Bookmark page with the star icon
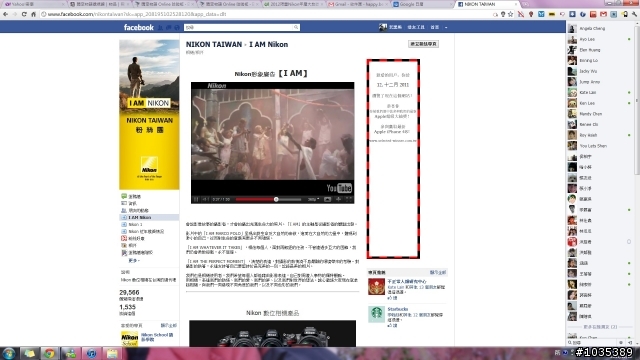Image resolution: width=640 pixels, height=360 pixels. [511, 14]
